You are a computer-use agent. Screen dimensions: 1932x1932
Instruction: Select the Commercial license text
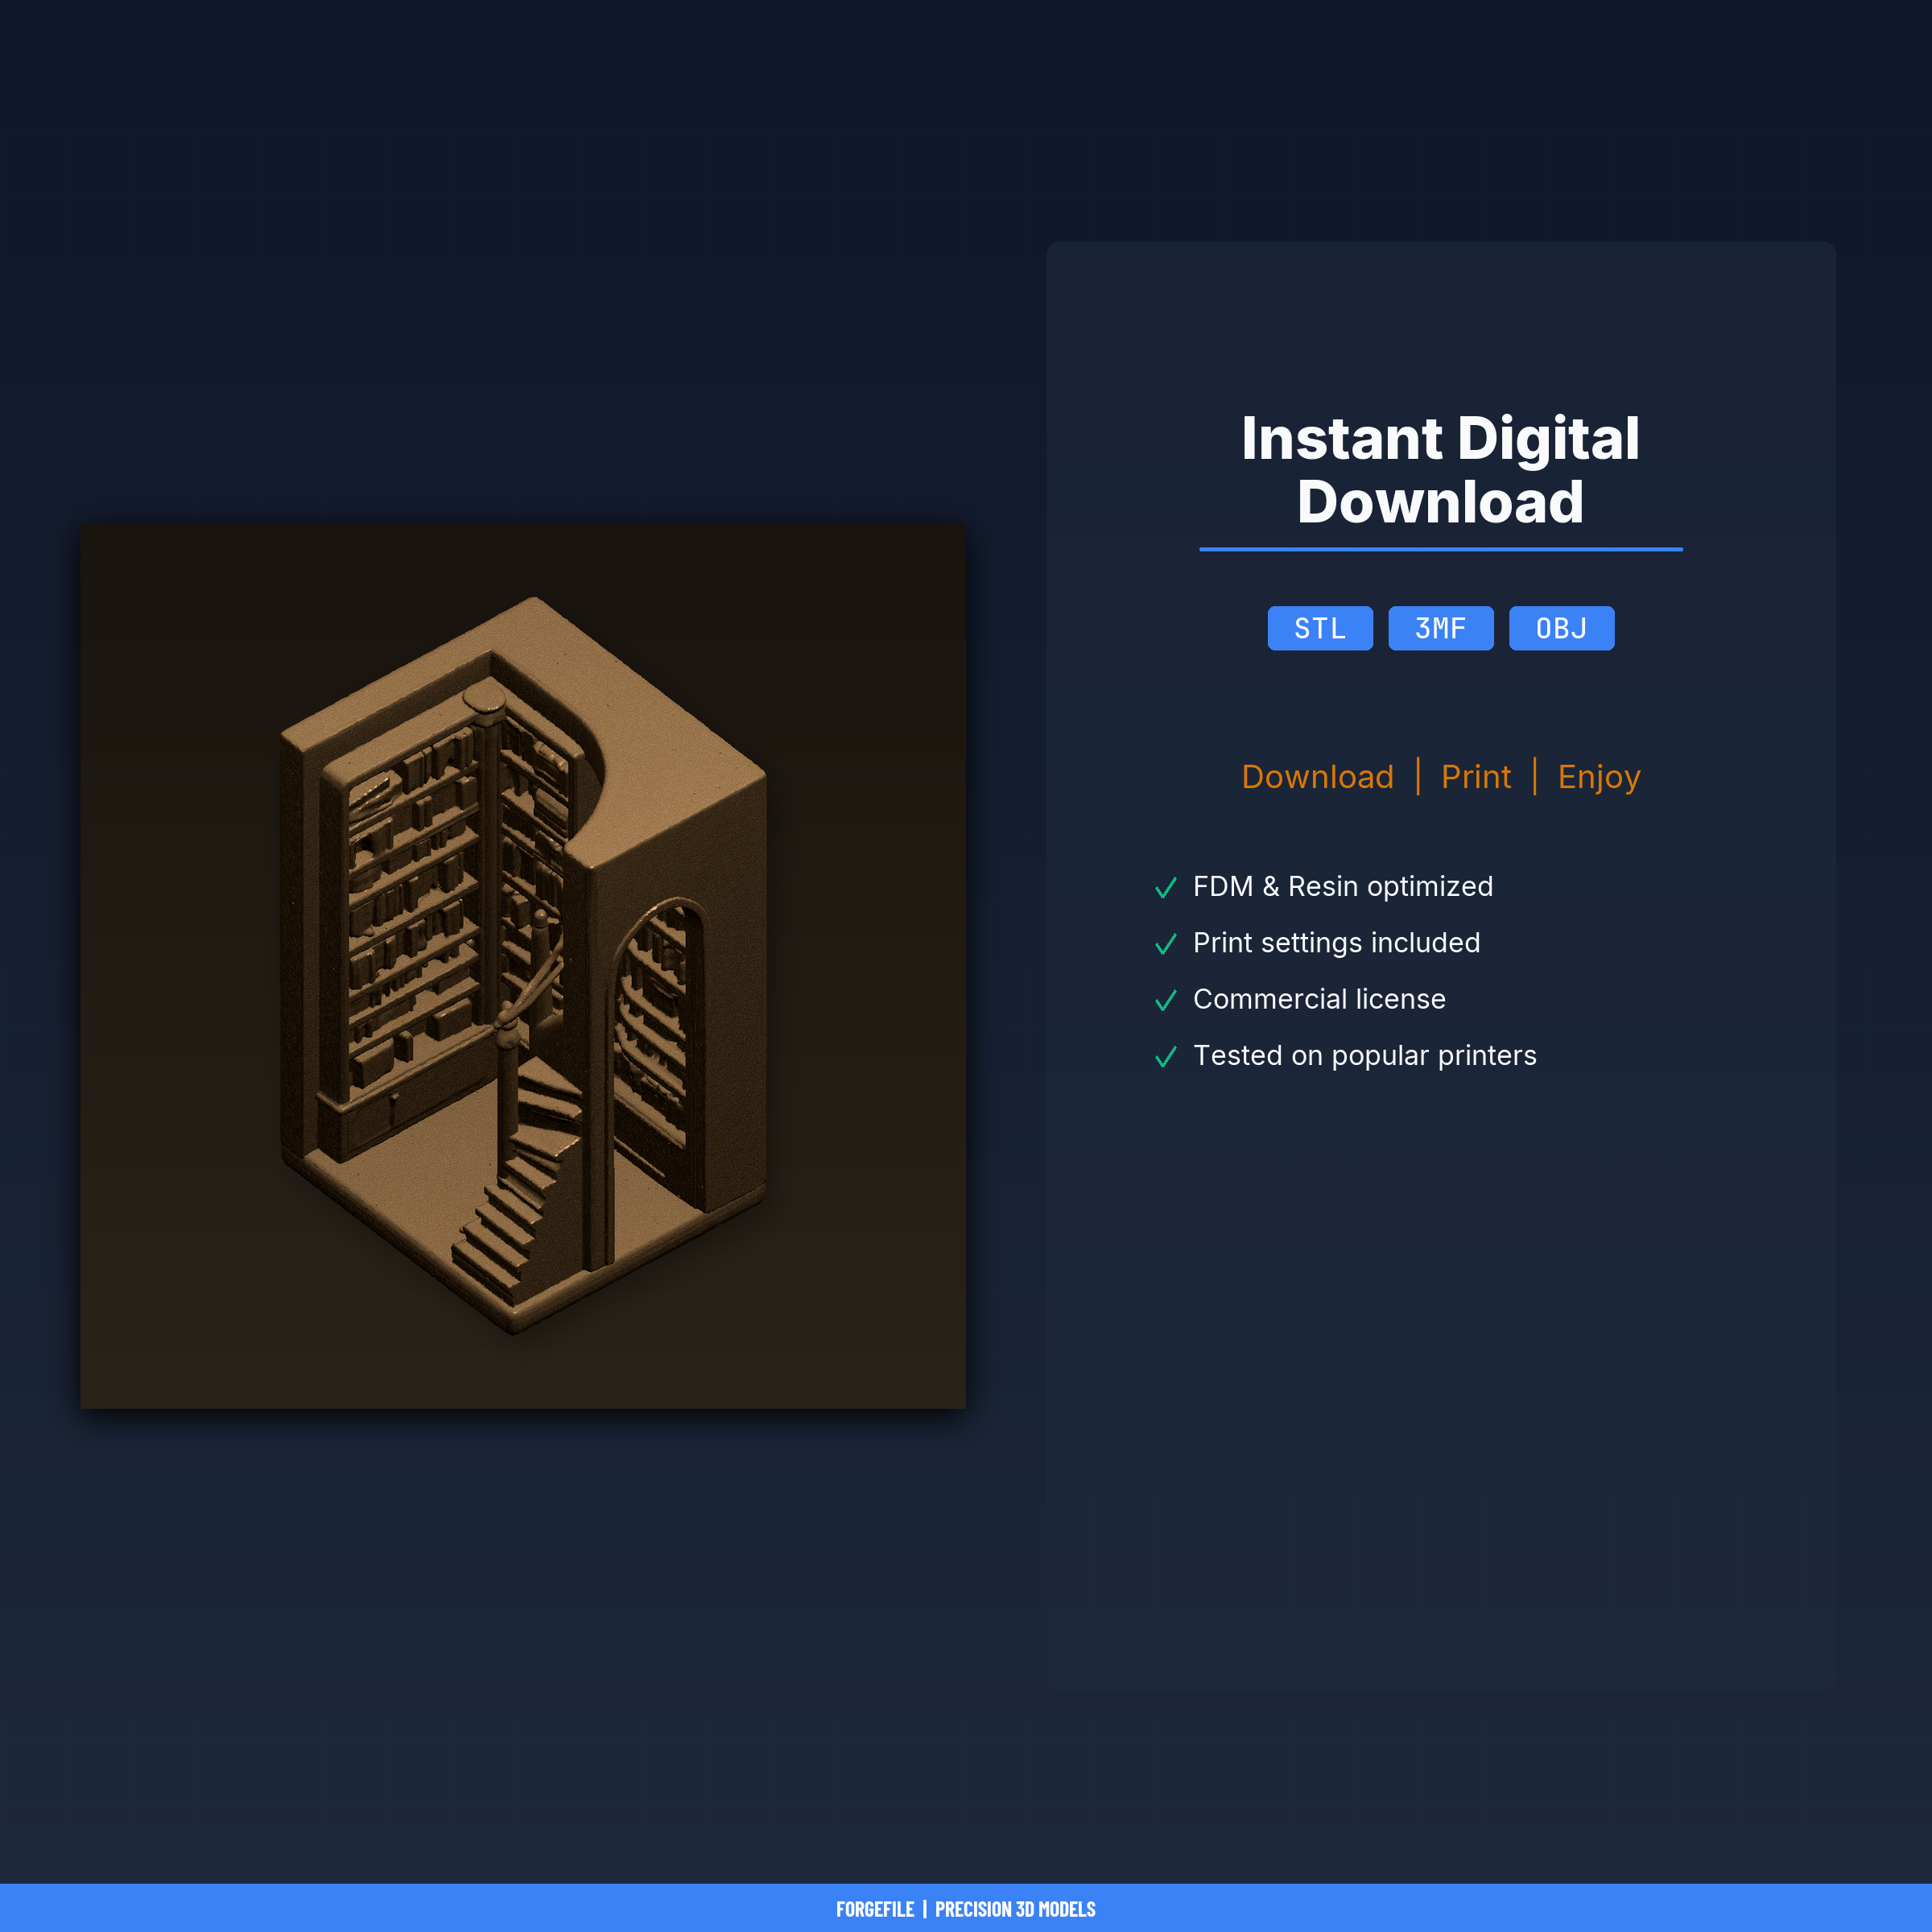(1319, 999)
